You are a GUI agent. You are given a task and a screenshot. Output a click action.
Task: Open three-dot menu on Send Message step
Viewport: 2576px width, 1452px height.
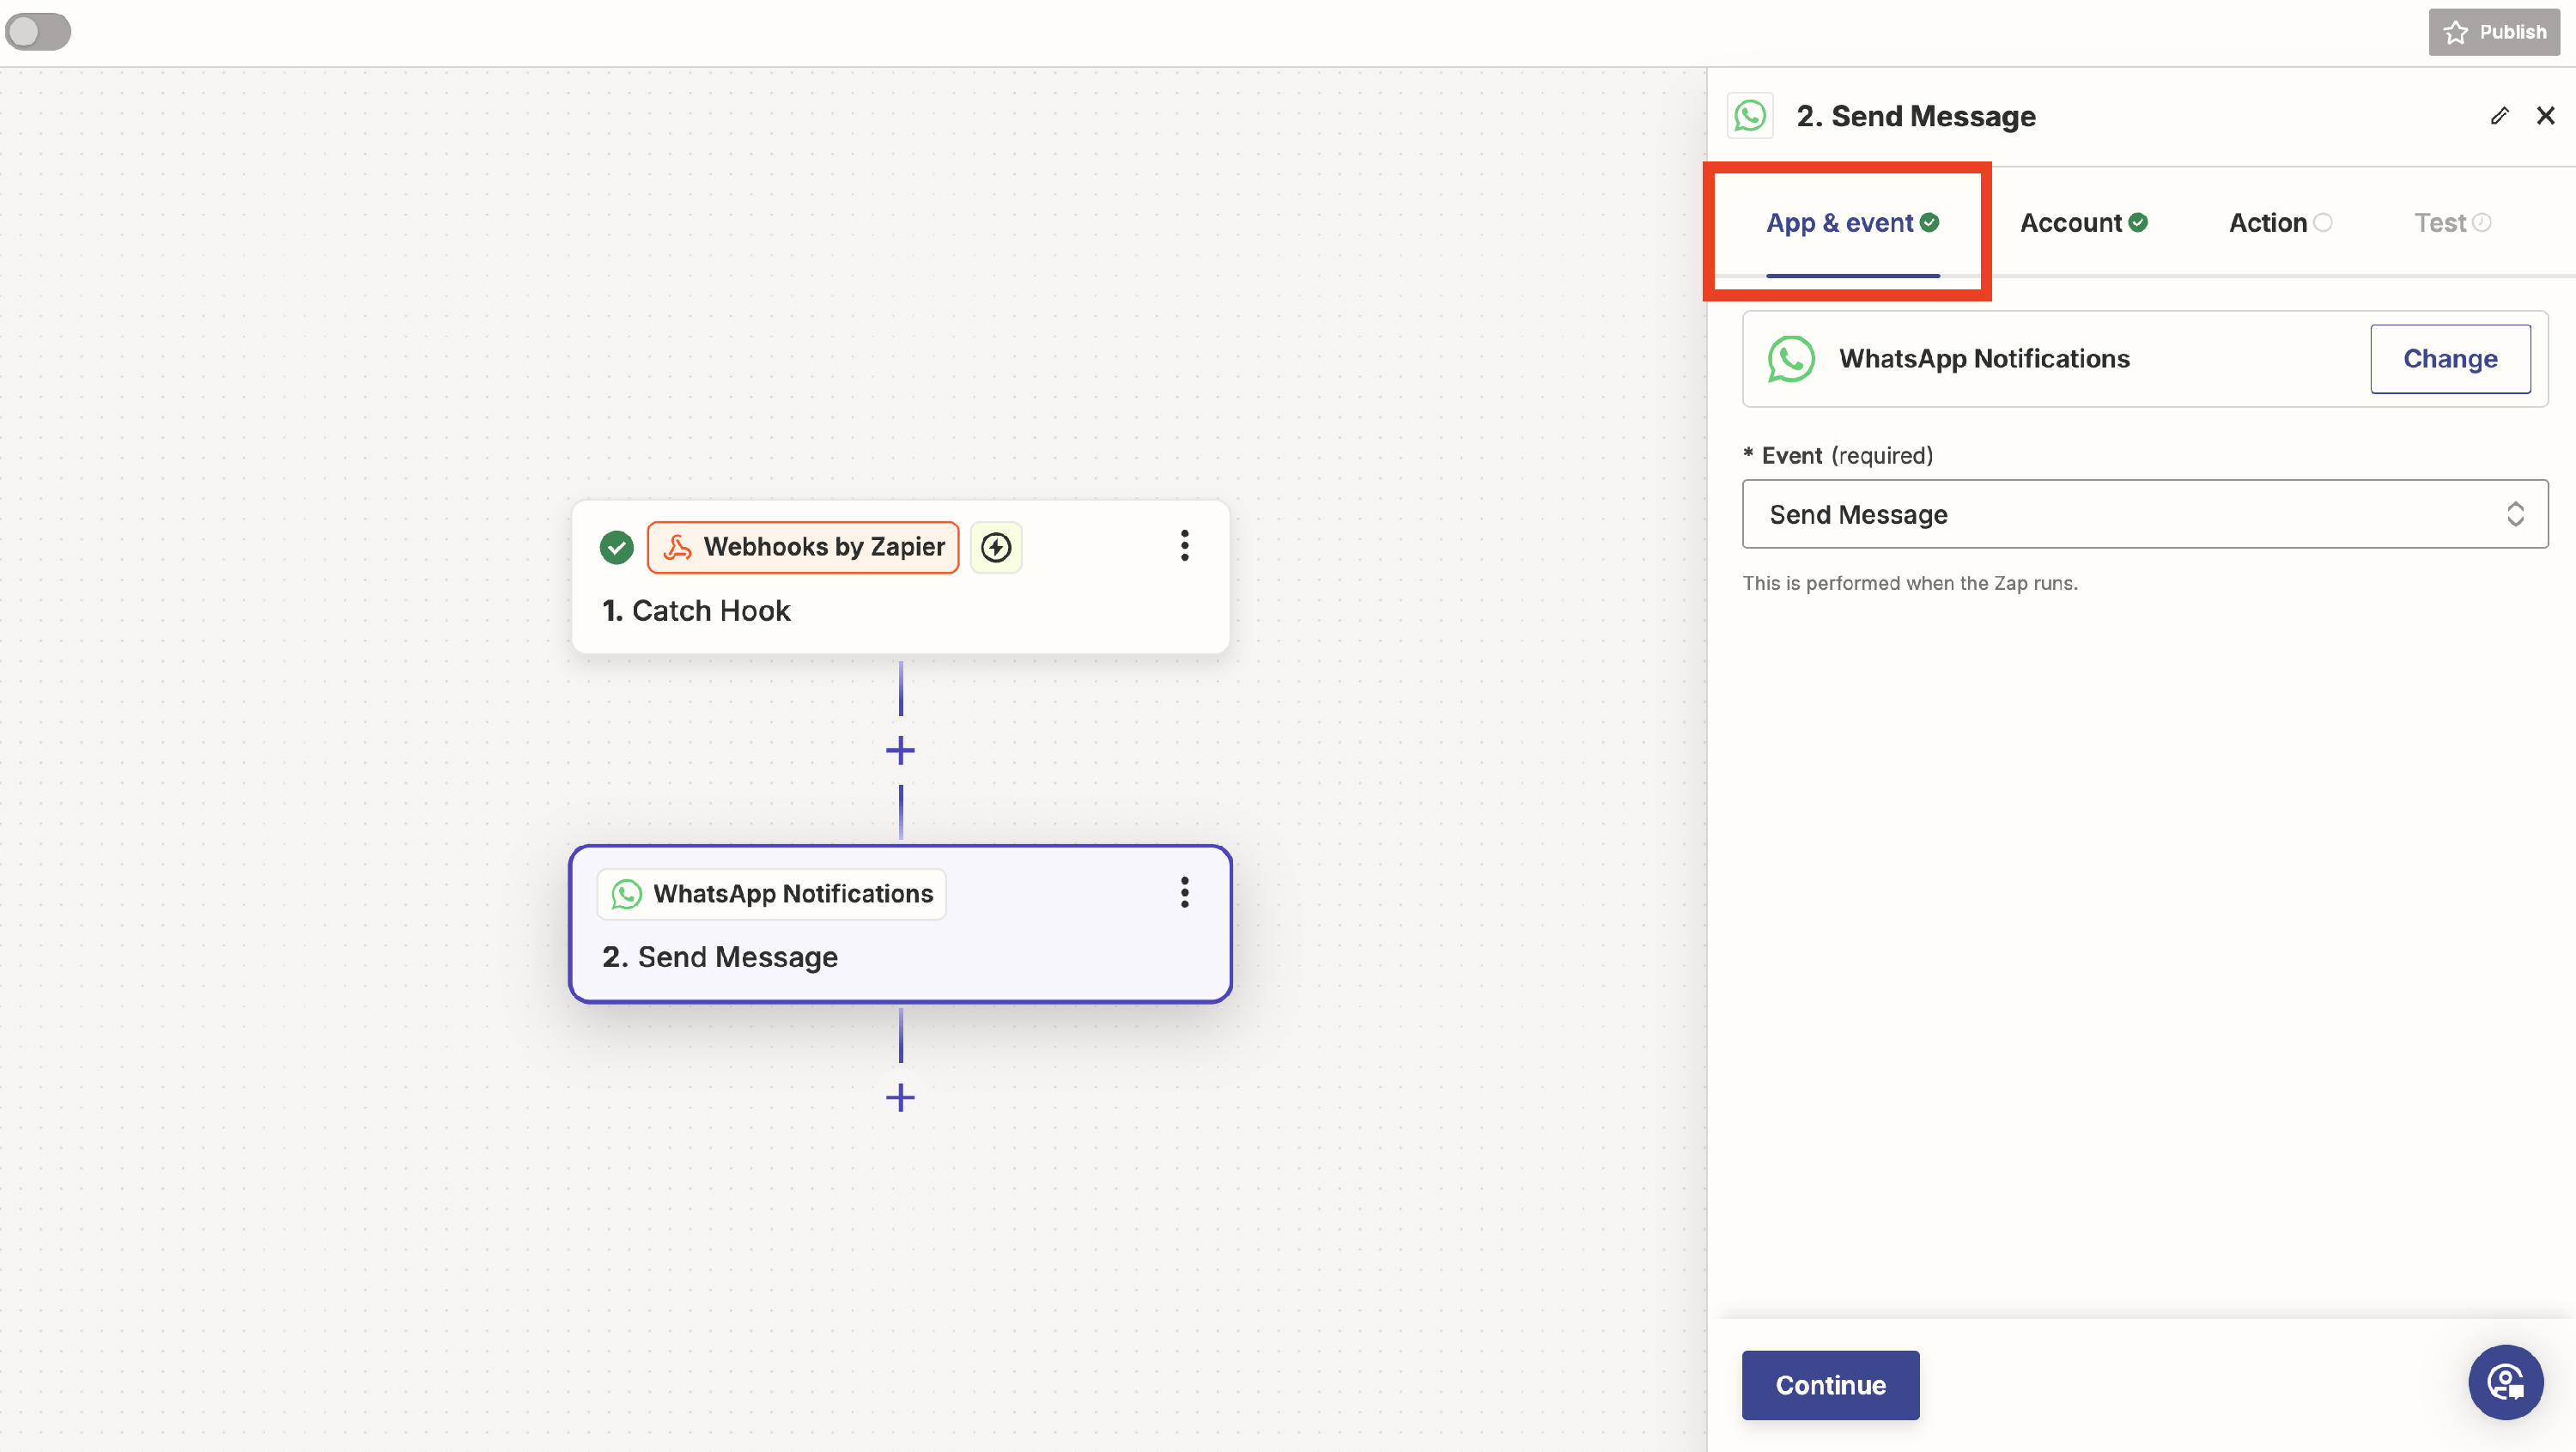coord(1184,892)
